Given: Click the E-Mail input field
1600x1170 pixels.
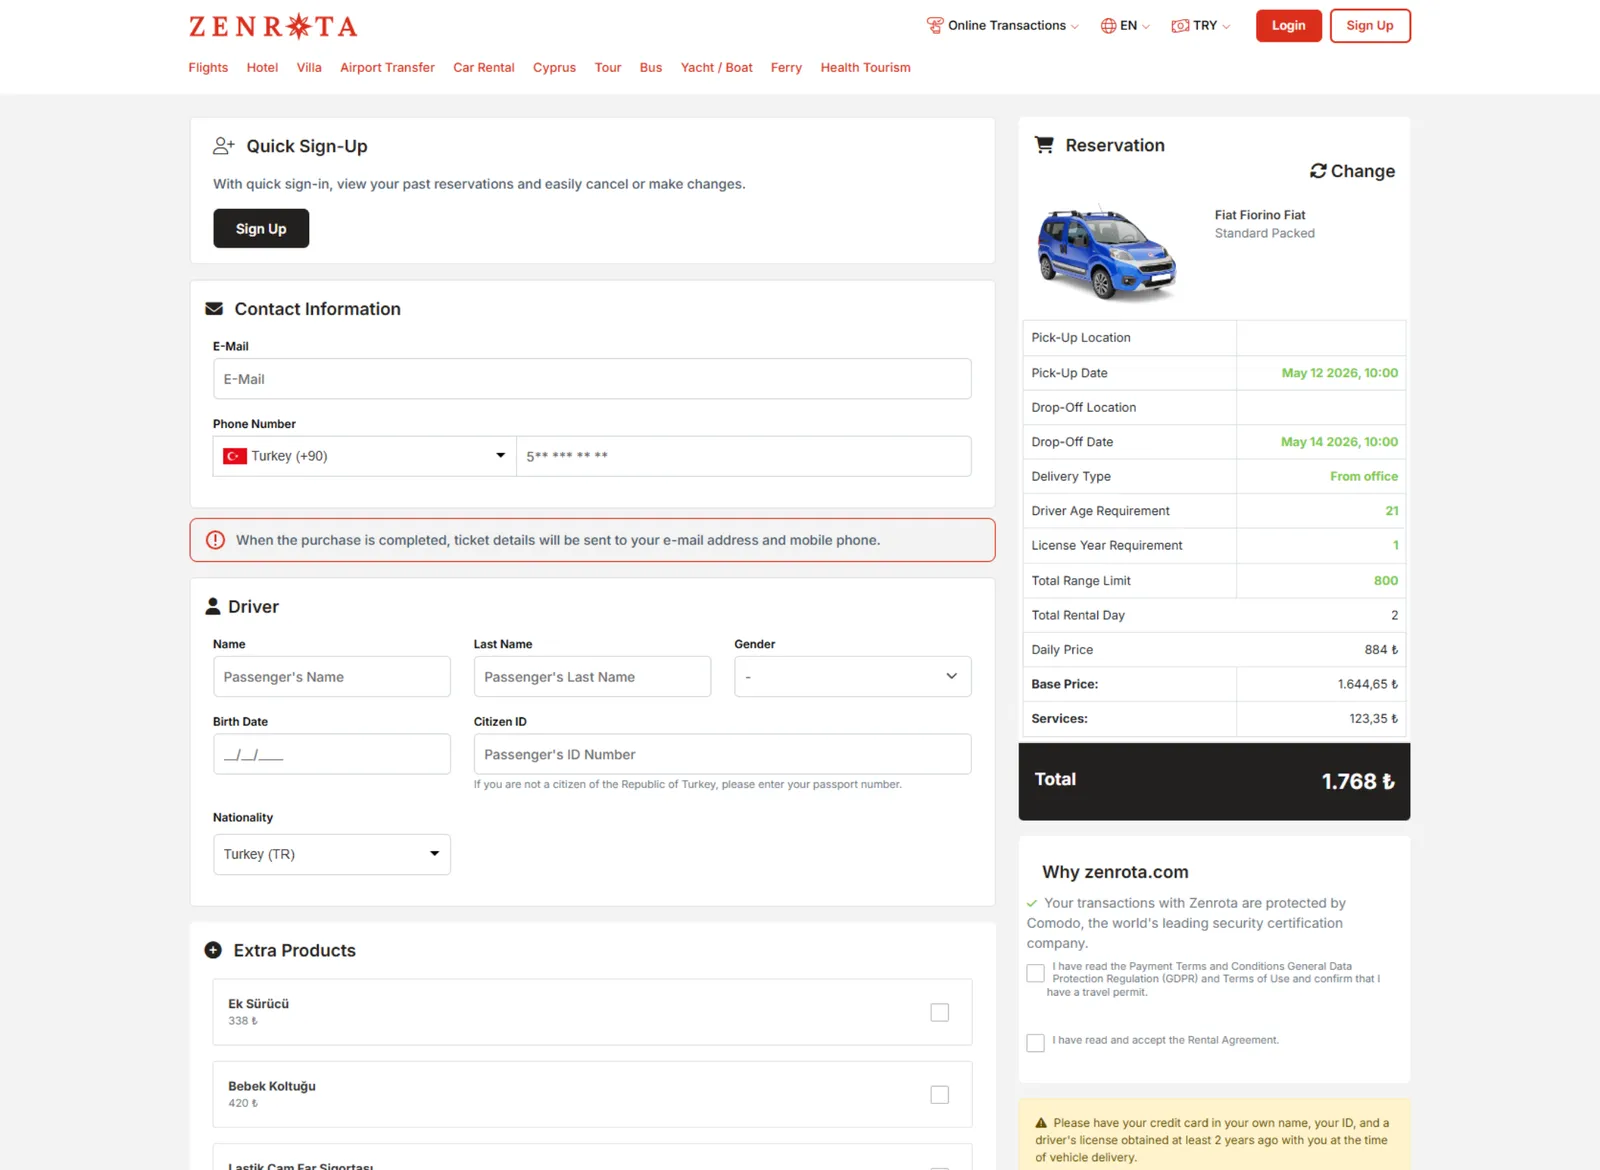Looking at the screenshot, I should pyautogui.click(x=591, y=379).
